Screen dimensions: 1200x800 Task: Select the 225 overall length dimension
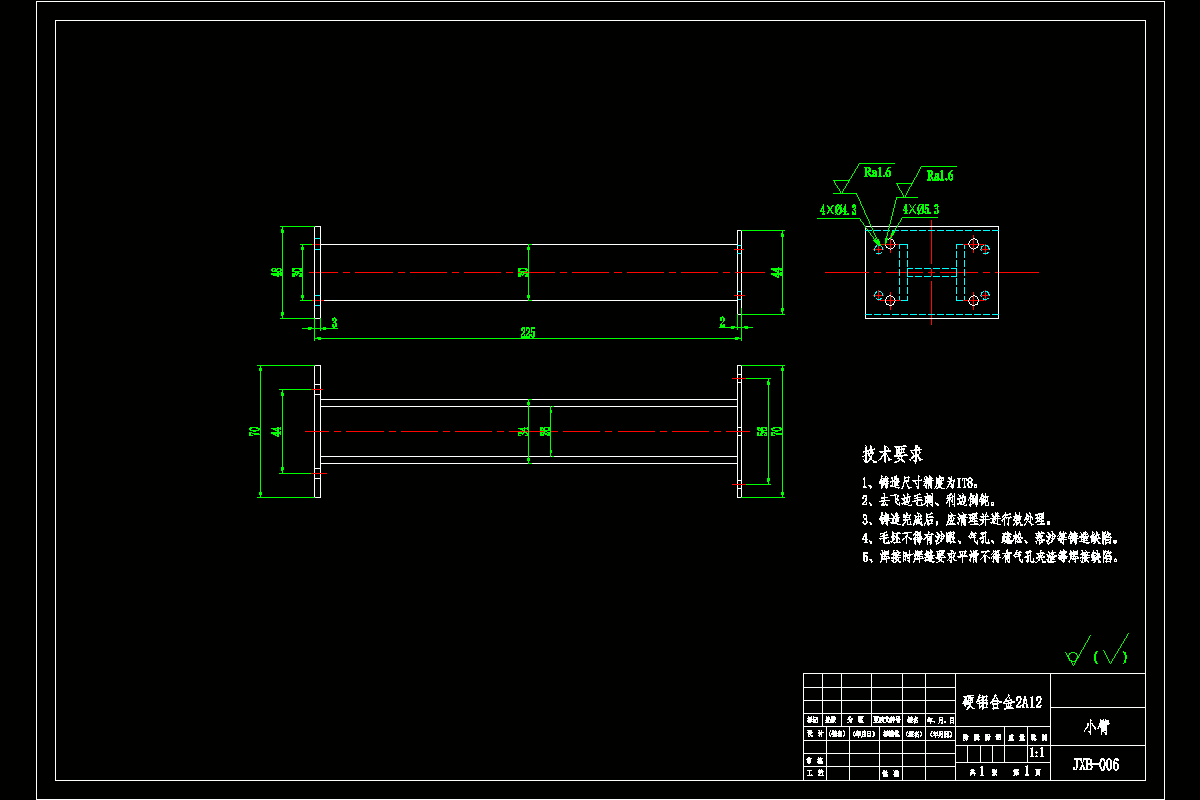click(528, 333)
